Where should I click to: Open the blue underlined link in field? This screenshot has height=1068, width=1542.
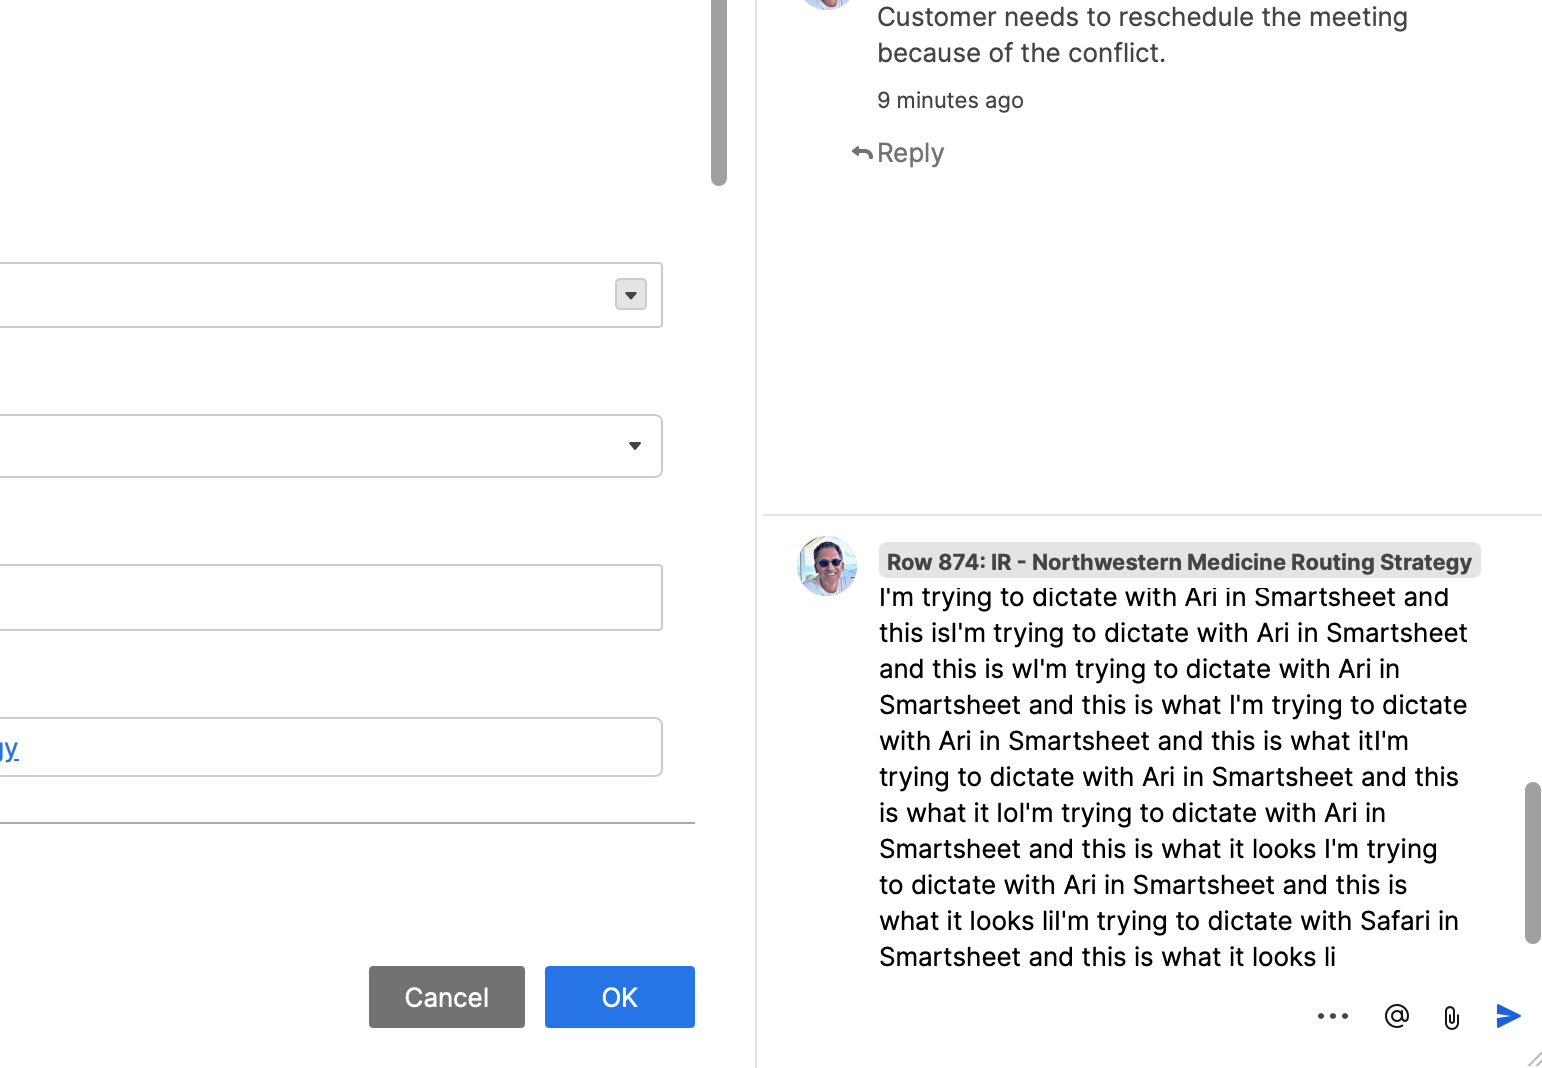[x=9, y=748]
